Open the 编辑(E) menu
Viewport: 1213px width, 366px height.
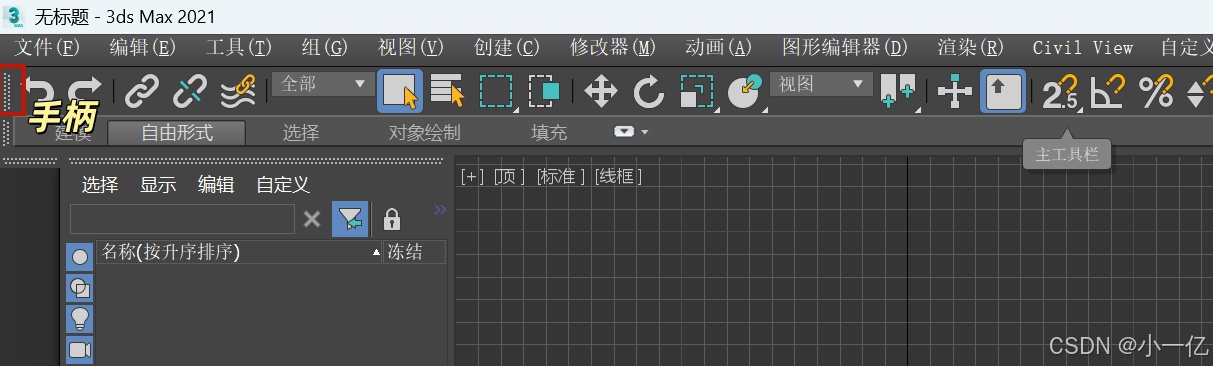142,48
